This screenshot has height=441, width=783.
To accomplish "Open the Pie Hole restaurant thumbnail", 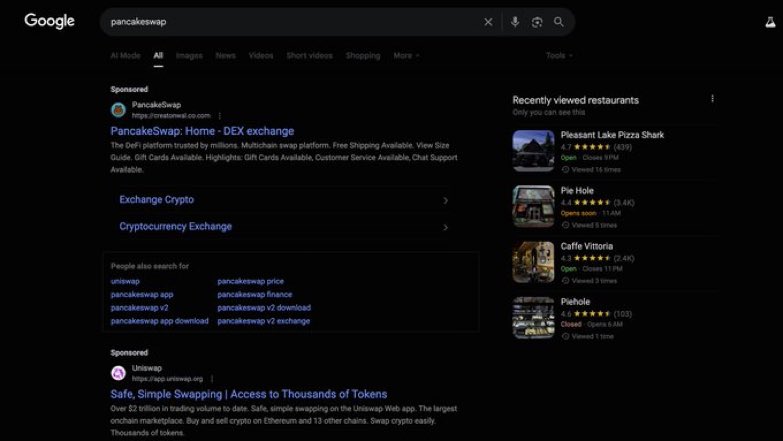I will (533, 206).
